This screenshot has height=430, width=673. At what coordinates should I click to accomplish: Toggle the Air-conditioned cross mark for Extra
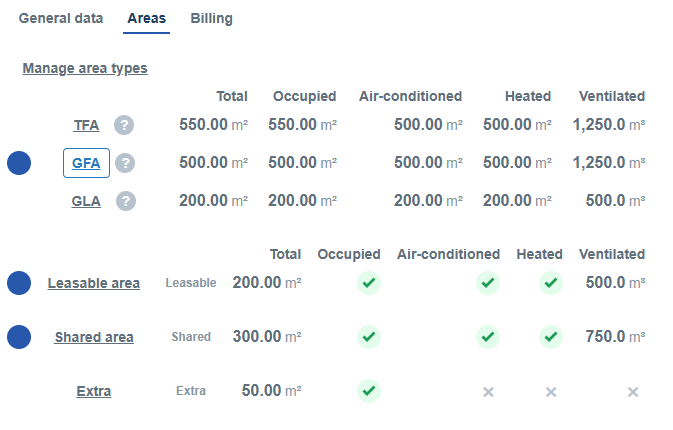[x=488, y=392]
